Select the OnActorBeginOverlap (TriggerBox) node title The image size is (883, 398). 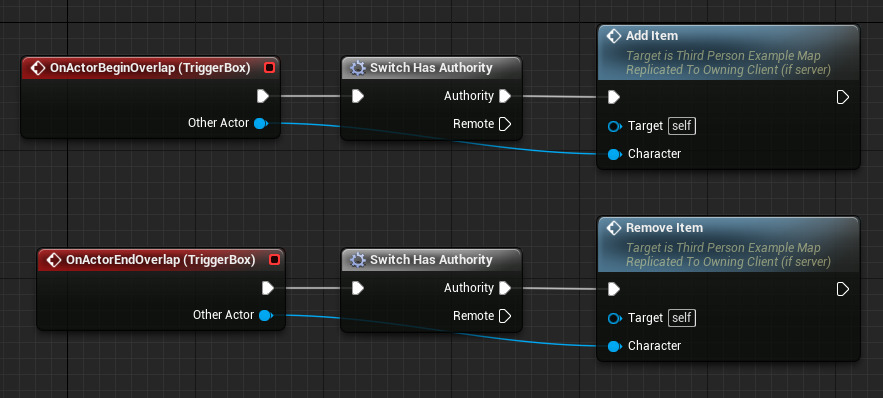[x=150, y=68]
